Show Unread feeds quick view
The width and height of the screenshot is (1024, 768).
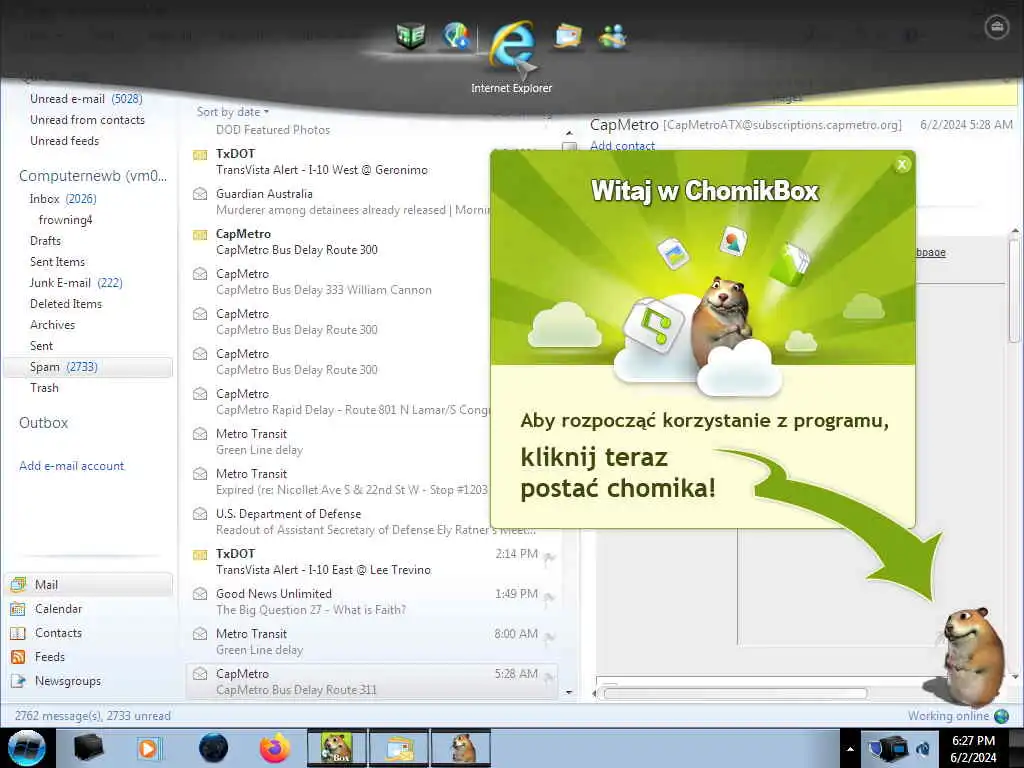65,140
